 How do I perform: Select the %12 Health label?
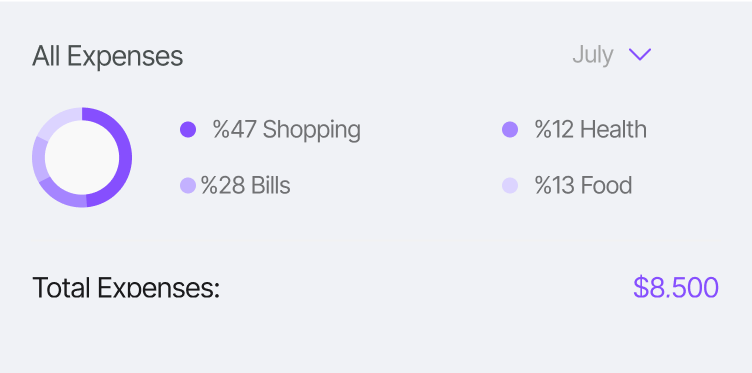click(x=591, y=129)
